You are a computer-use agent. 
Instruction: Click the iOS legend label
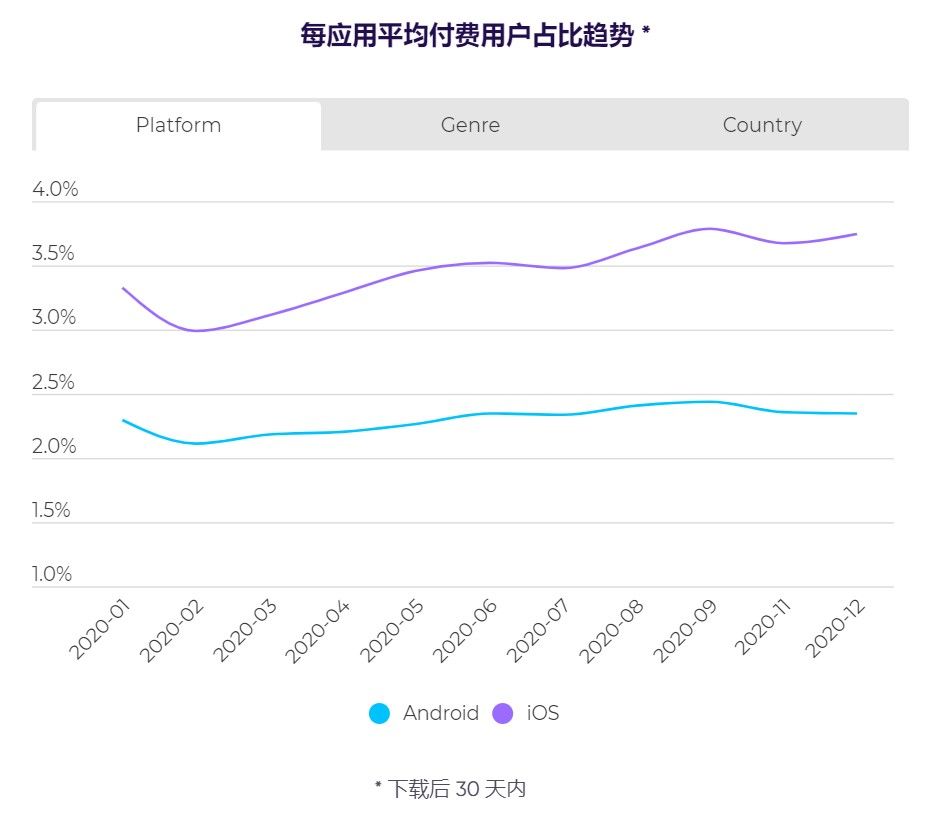(542, 713)
